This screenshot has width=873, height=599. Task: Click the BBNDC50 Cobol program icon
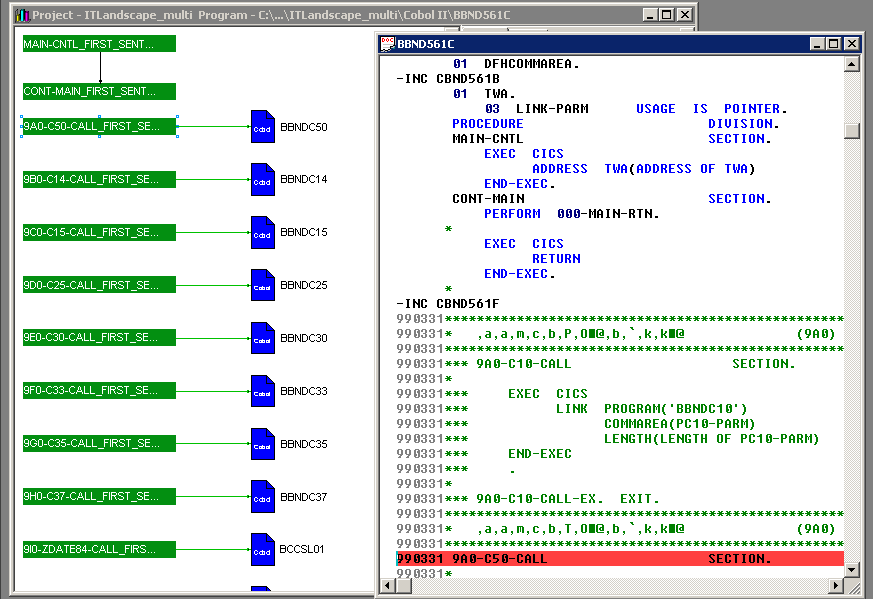pos(263,126)
